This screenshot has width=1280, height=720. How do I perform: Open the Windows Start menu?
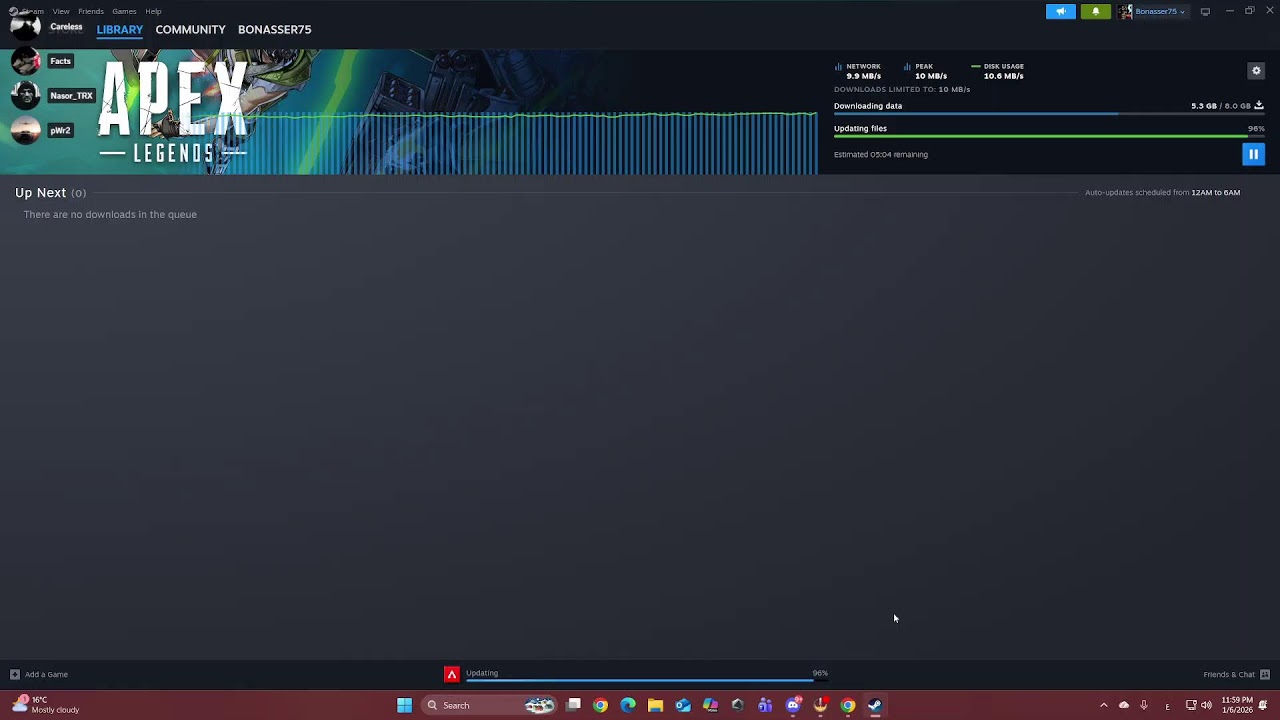(x=404, y=705)
